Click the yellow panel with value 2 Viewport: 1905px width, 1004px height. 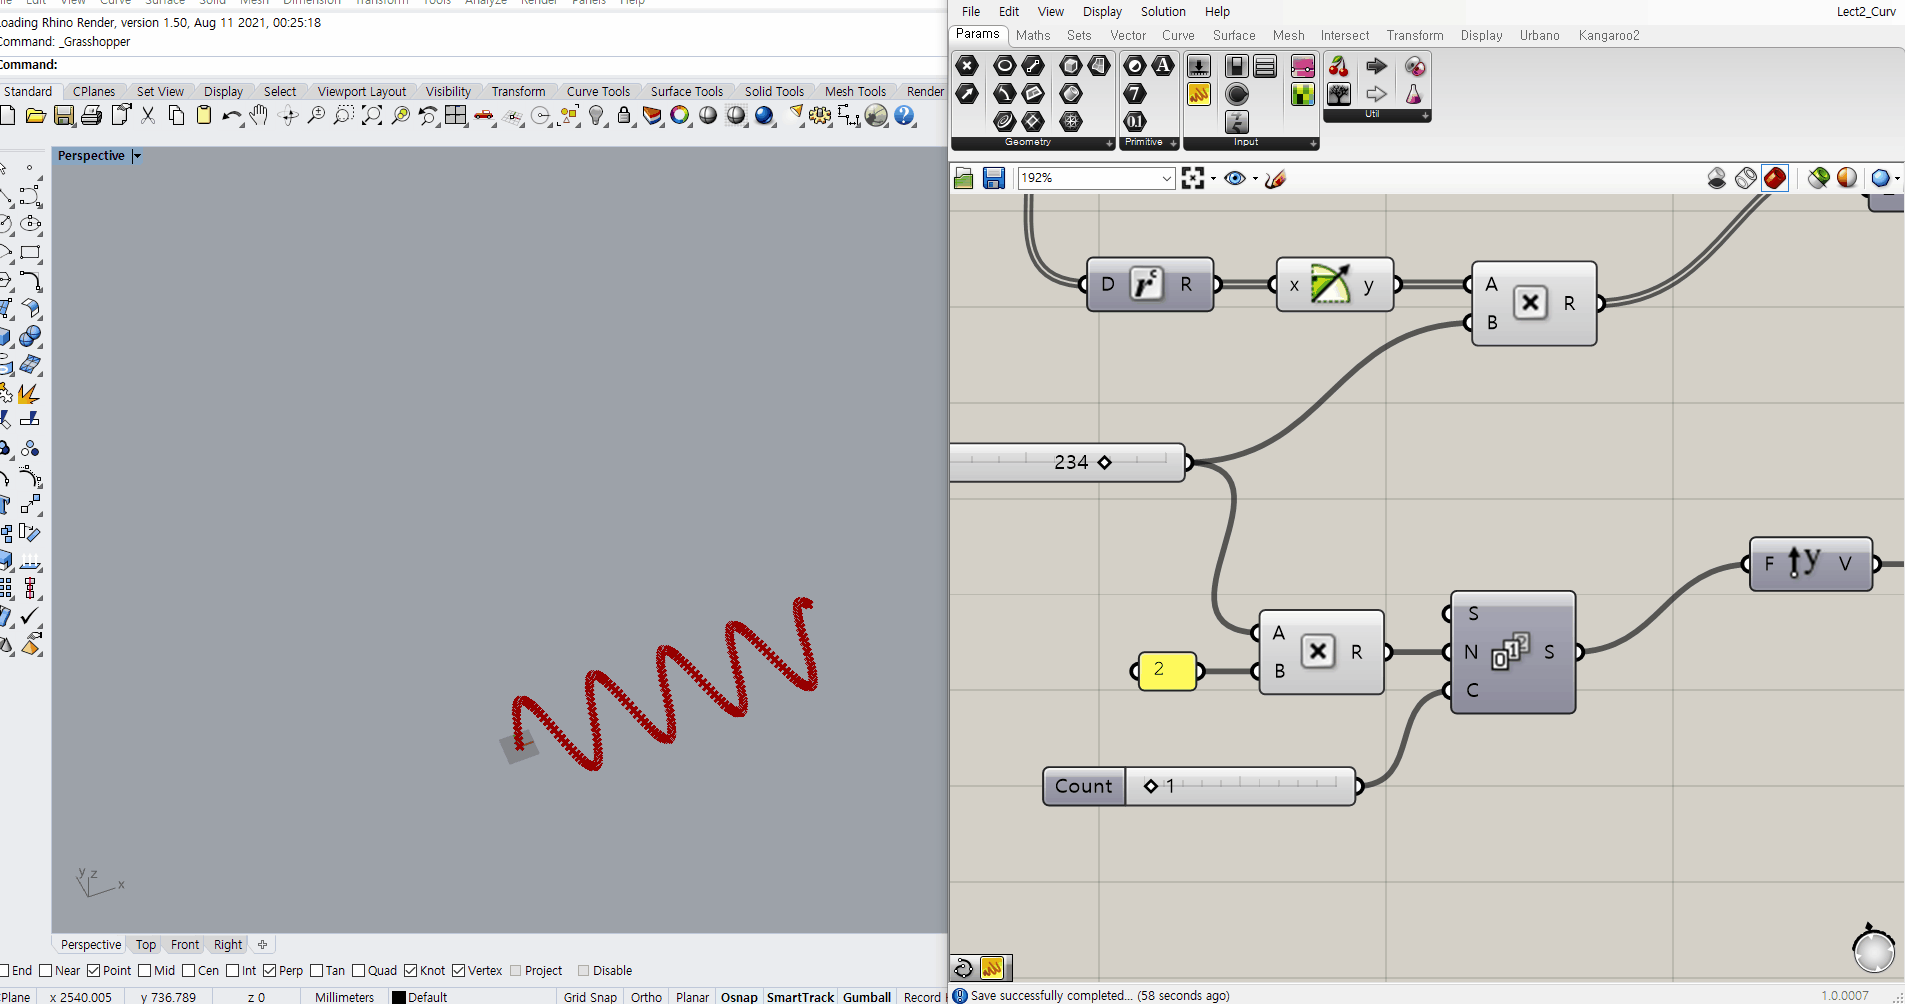(1167, 670)
